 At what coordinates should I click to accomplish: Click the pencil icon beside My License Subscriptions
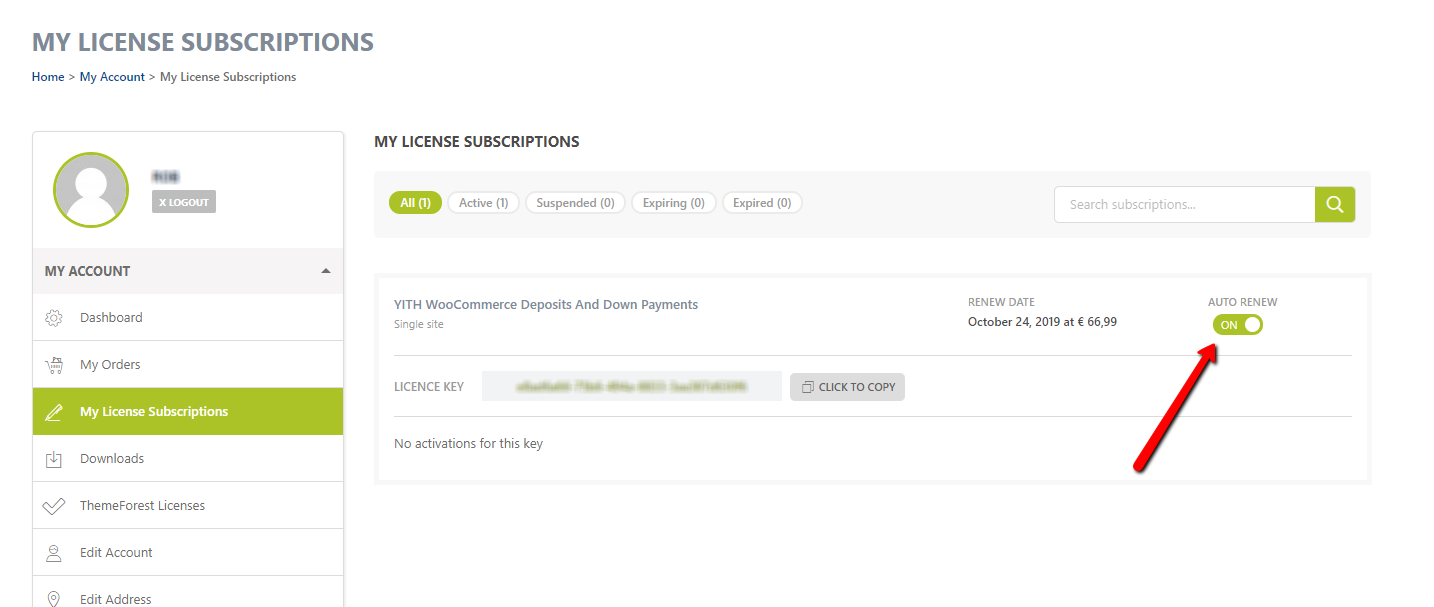tap(54, 412)
